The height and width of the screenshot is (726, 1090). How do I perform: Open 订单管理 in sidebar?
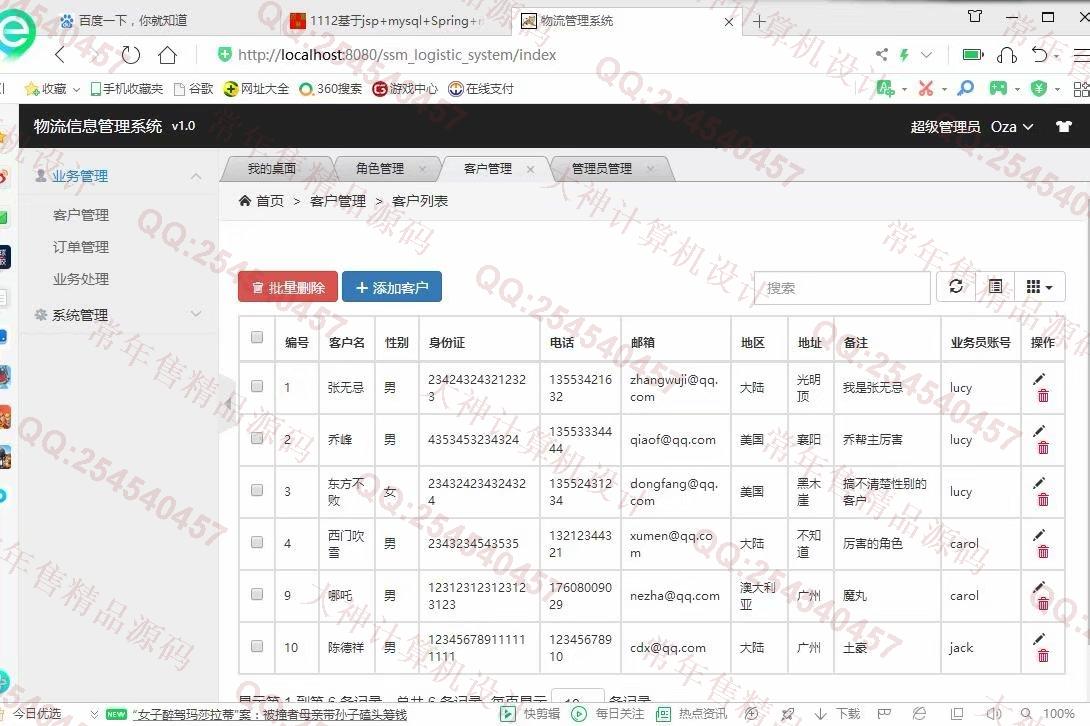point(81,247)
